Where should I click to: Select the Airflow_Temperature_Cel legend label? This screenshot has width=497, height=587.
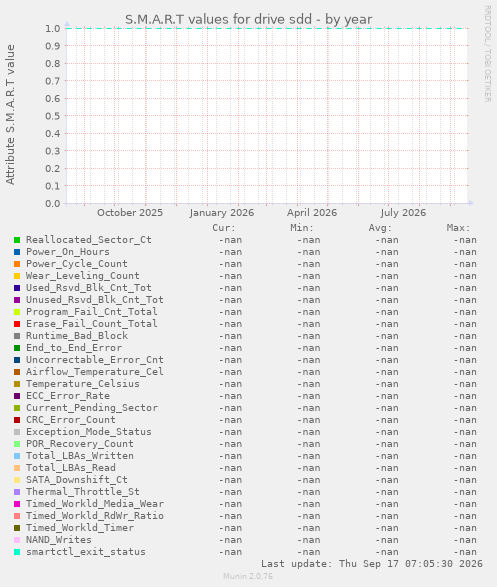coord(95,372)
